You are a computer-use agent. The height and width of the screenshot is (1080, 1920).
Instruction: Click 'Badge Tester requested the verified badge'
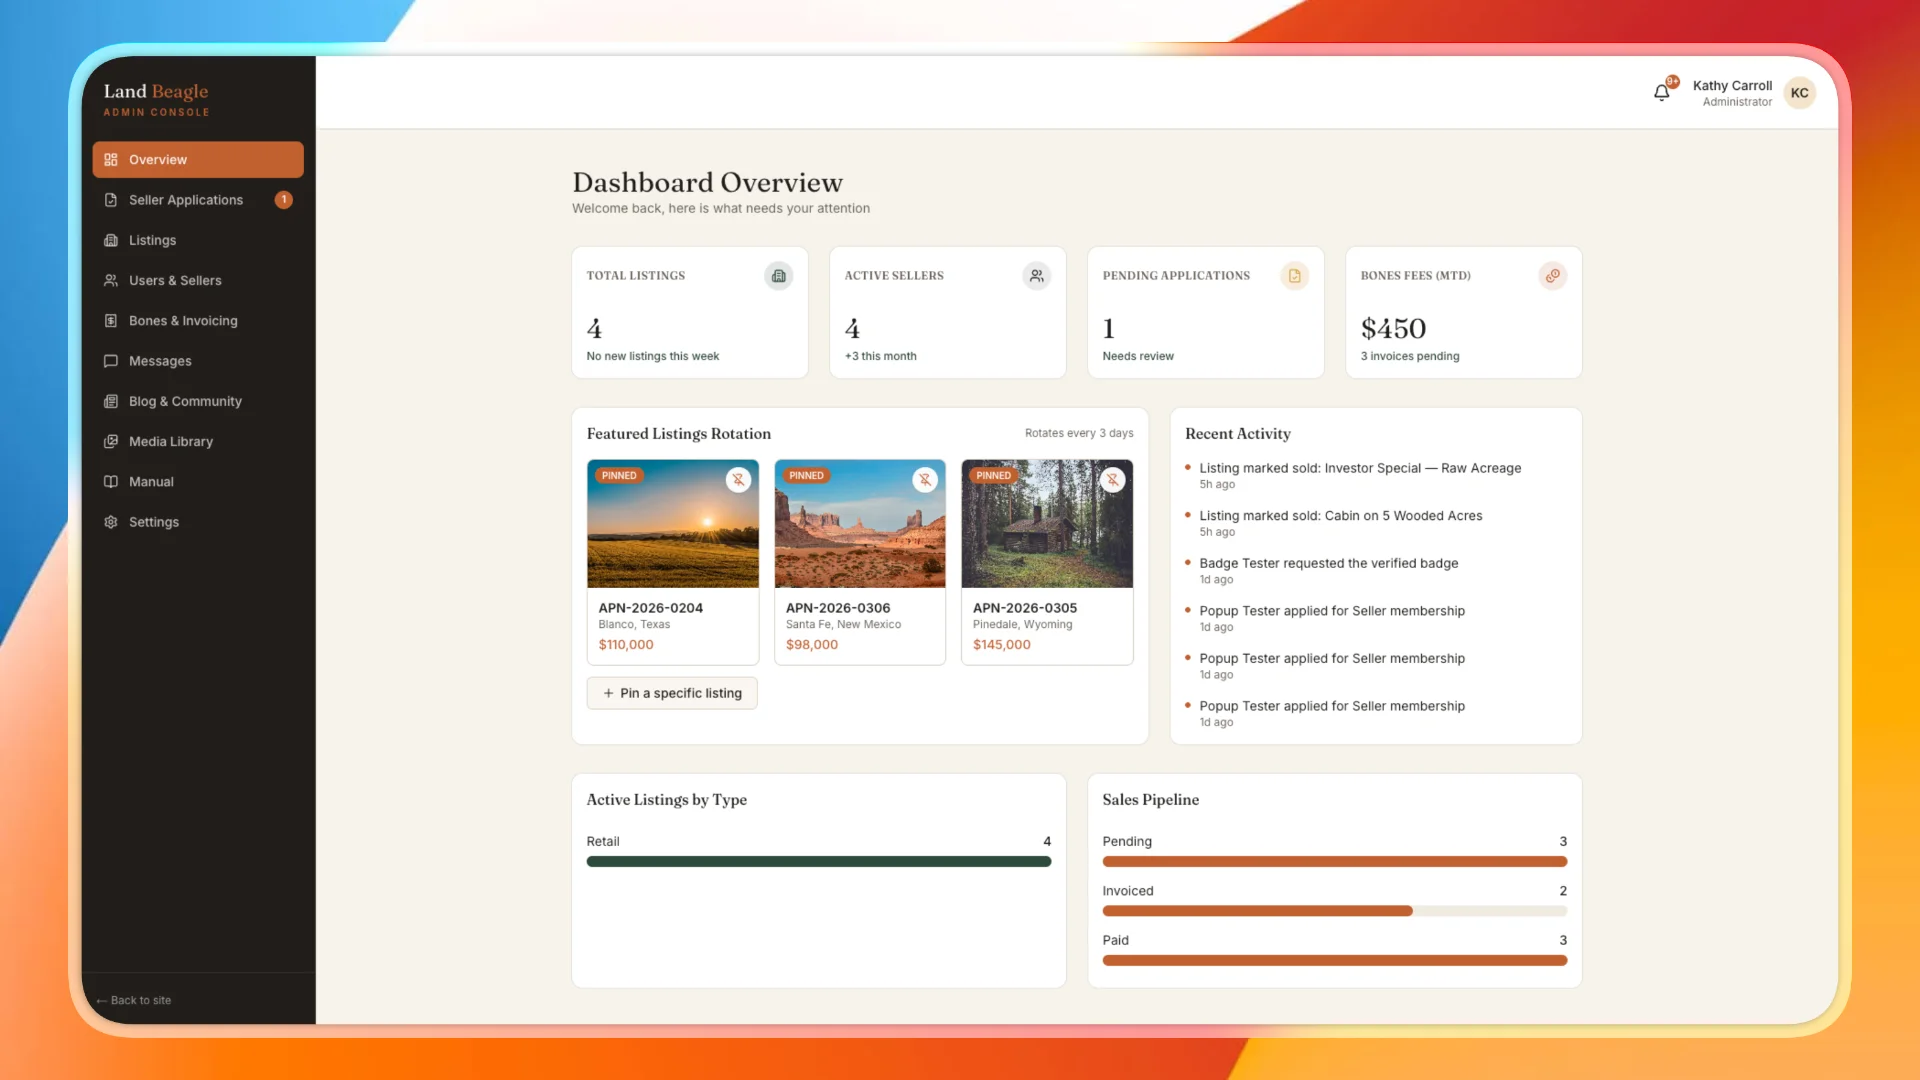[1329, 563]
